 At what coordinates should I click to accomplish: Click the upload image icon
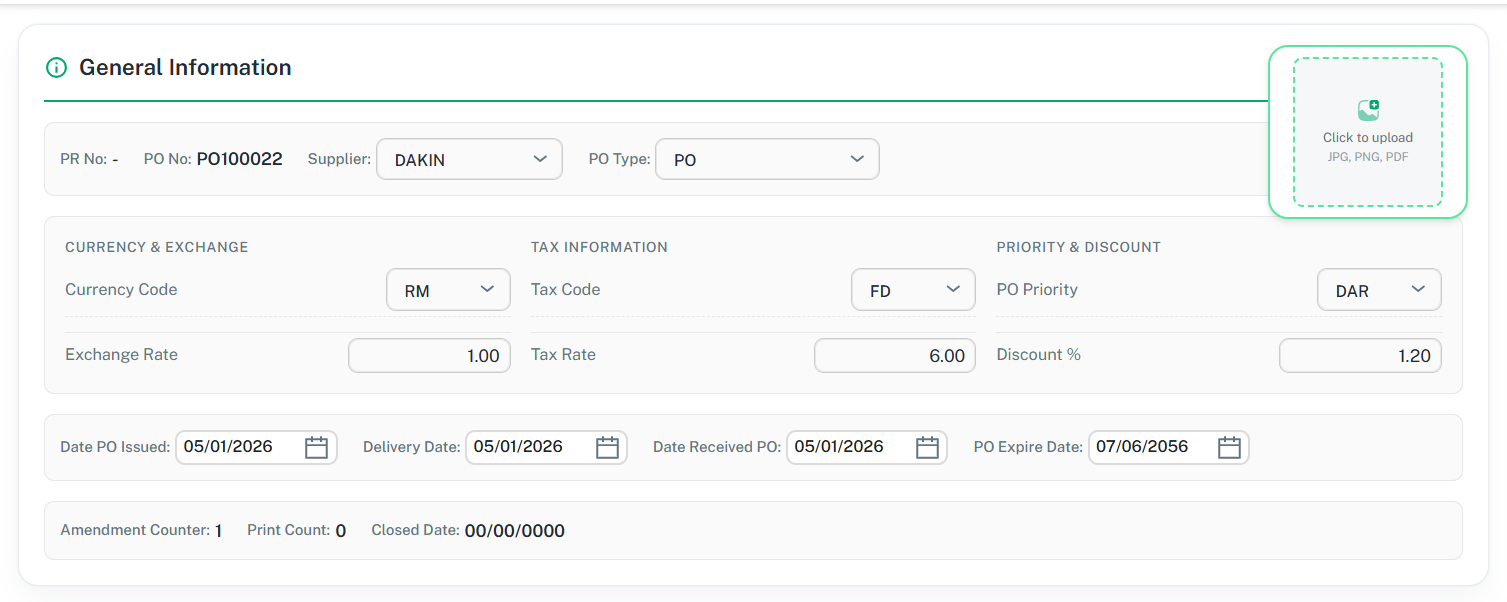(x=1368, y=110)
